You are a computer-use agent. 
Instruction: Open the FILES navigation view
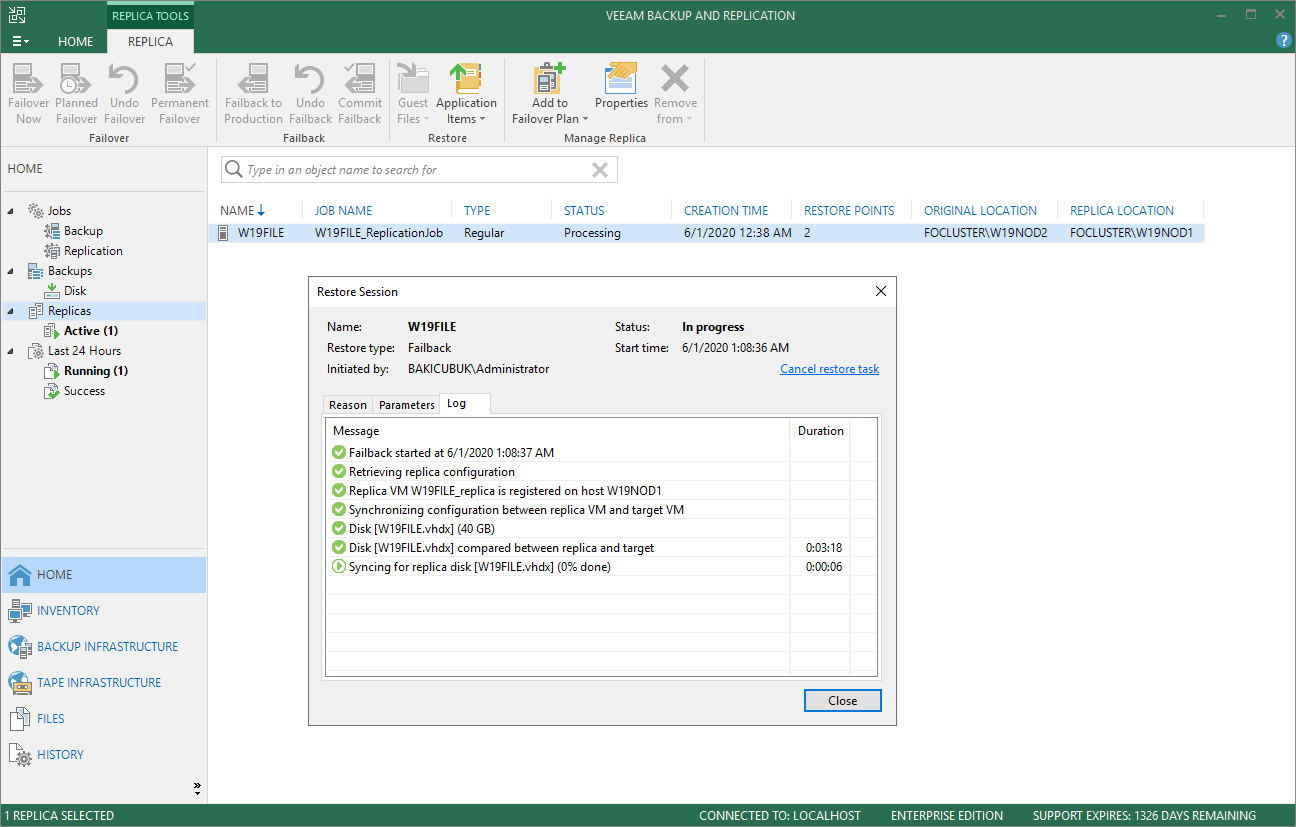click(x=103, y=719)
